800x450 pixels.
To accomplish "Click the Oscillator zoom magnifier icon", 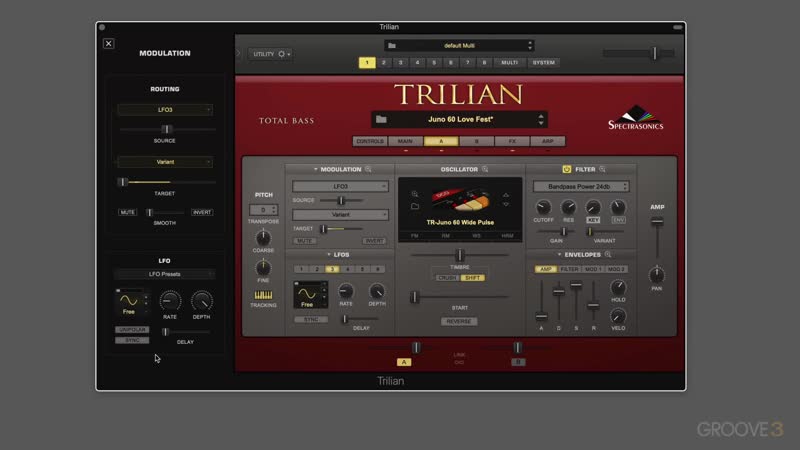I will [x=485, y=170].
